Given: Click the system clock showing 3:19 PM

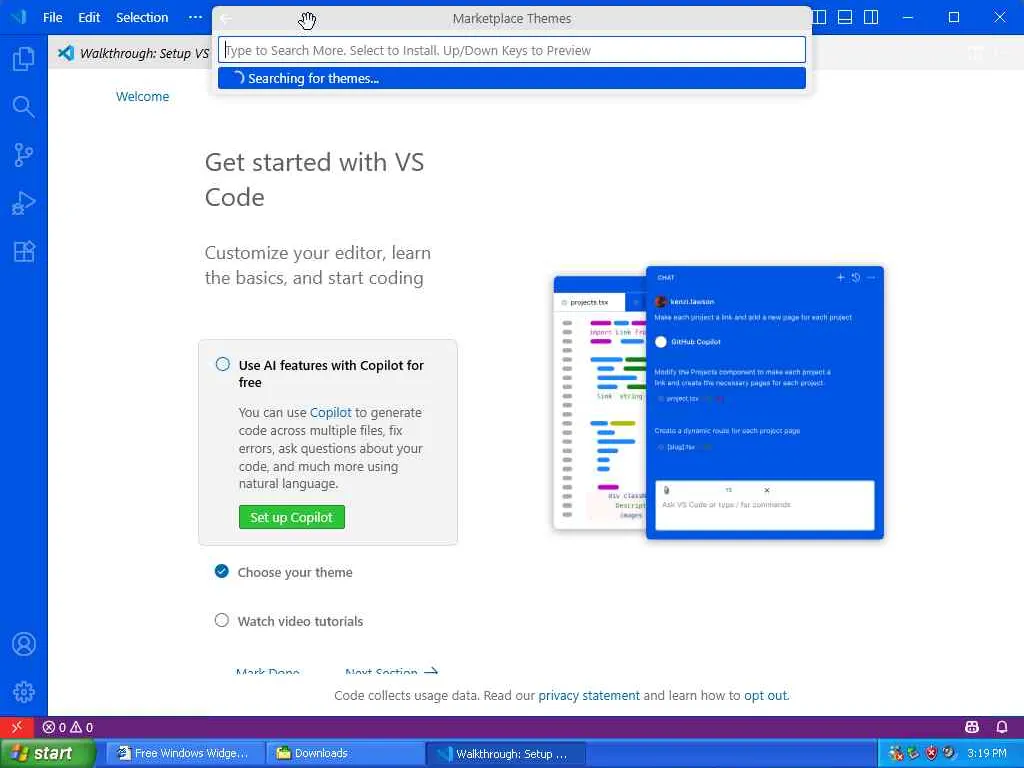Looking at the screenshot, I should 986,753.
